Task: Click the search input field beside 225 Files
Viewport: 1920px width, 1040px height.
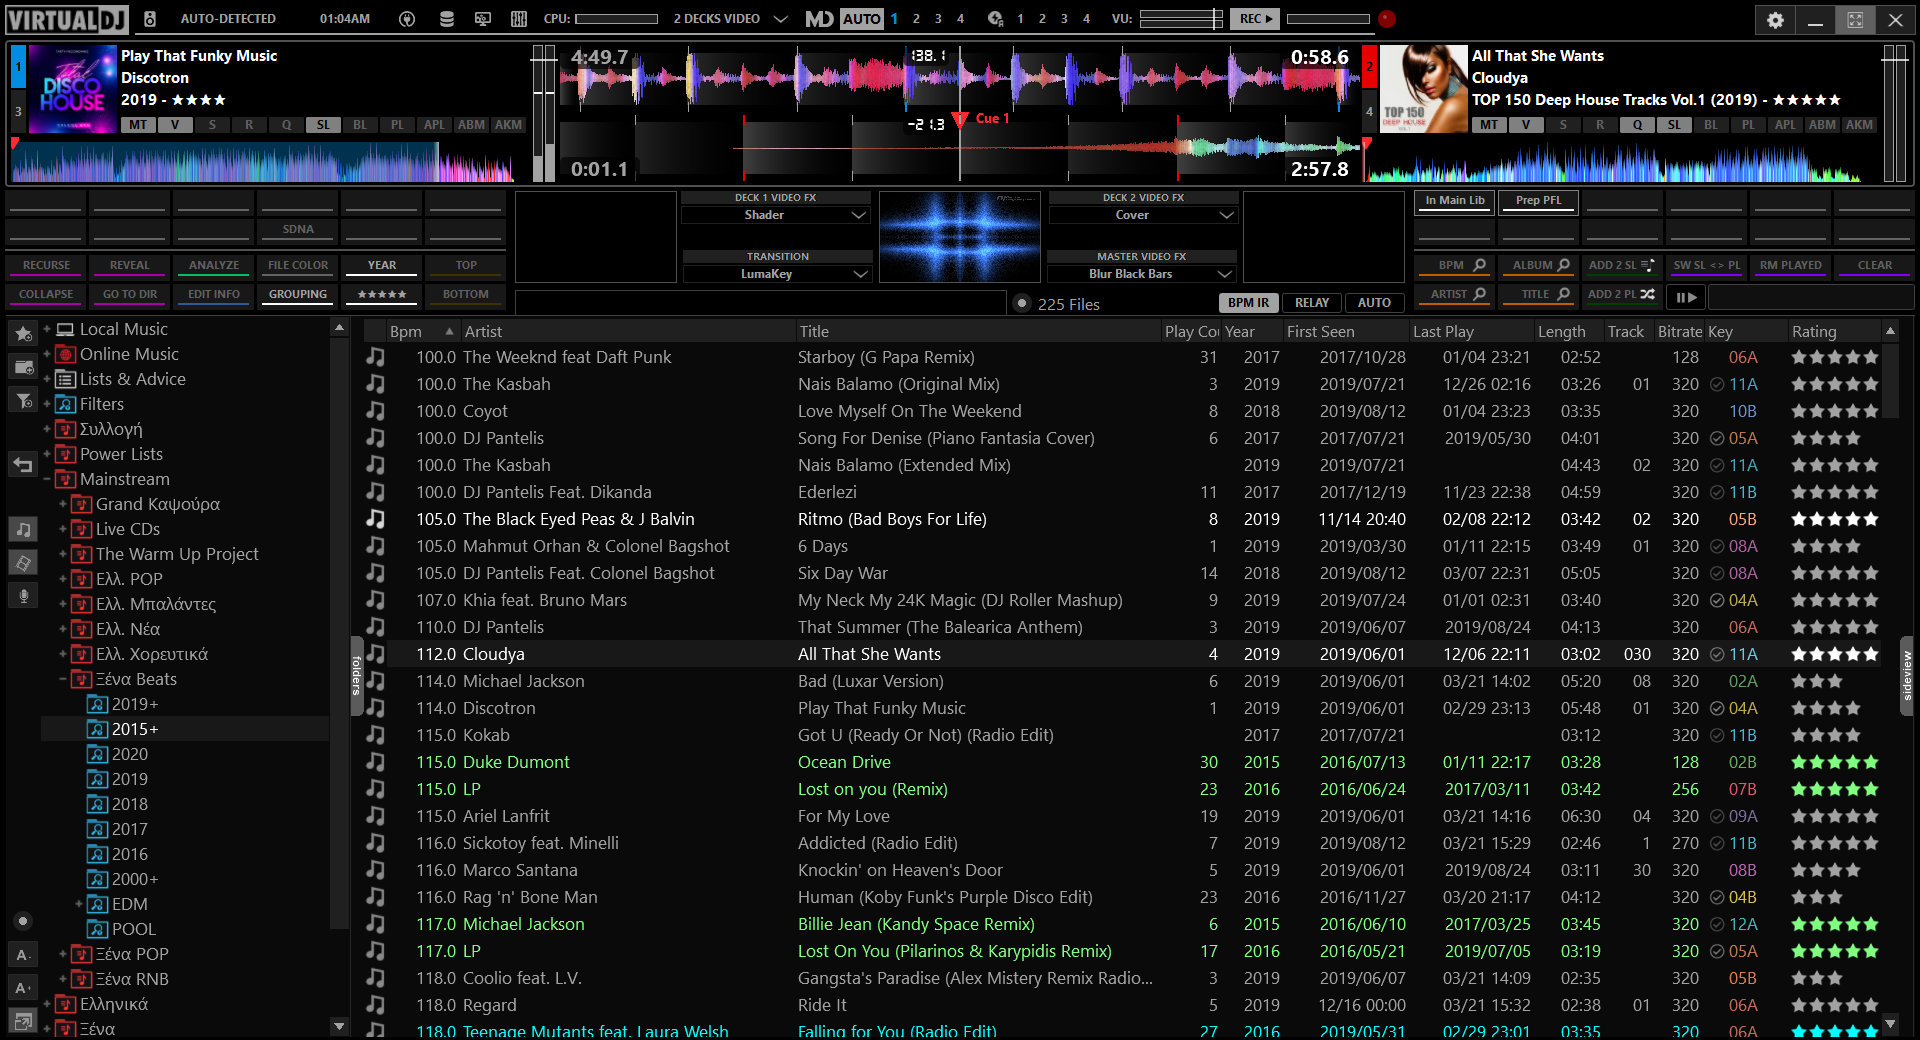Action: coord(760,303)
